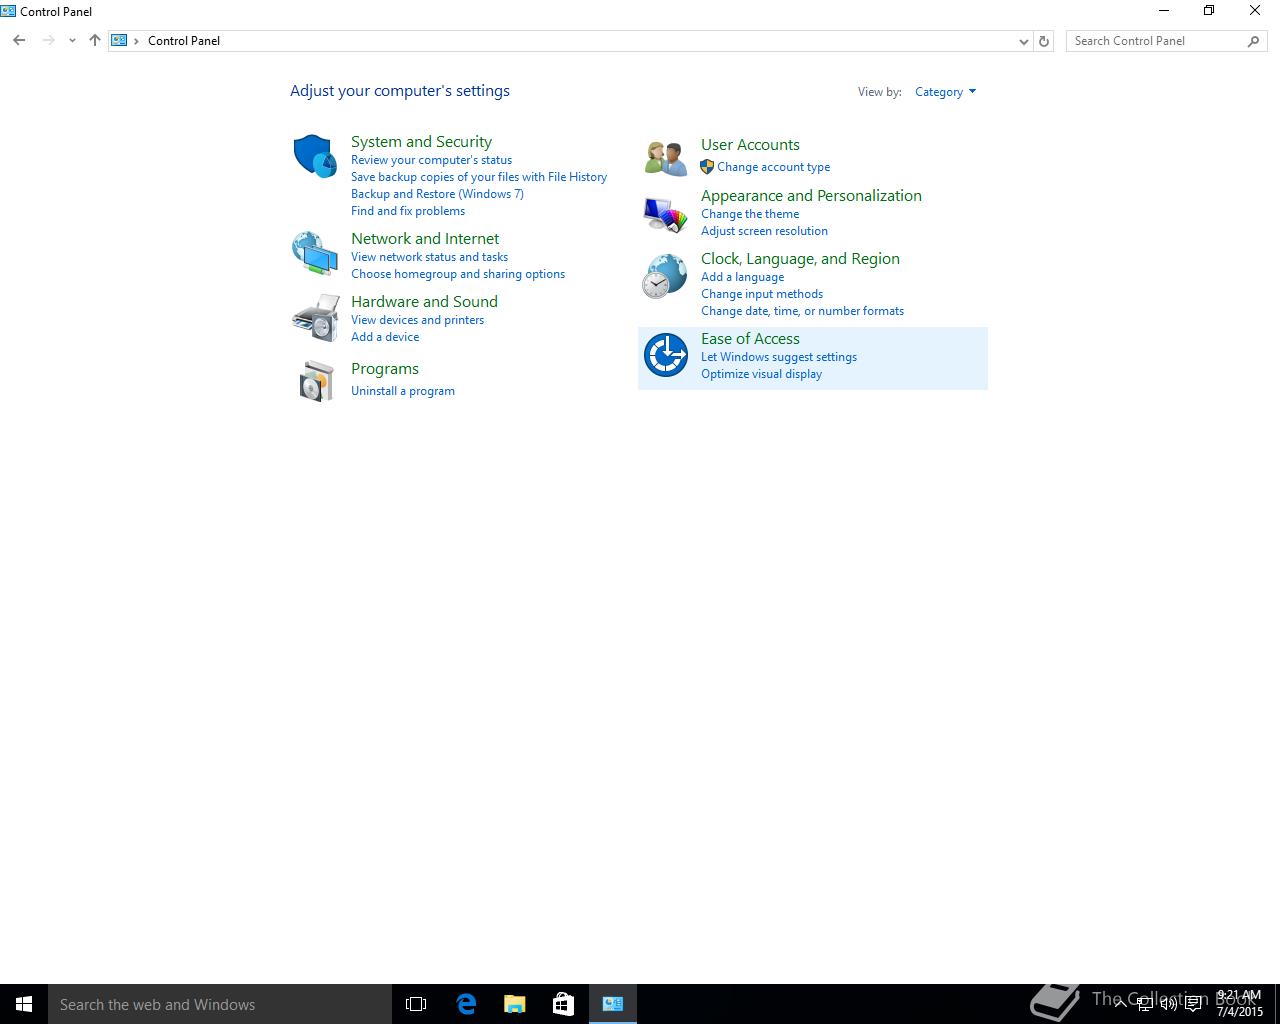This screenshot has height=1024, width=1280.
Task: Click Change input methods
Action: [762, 294]
